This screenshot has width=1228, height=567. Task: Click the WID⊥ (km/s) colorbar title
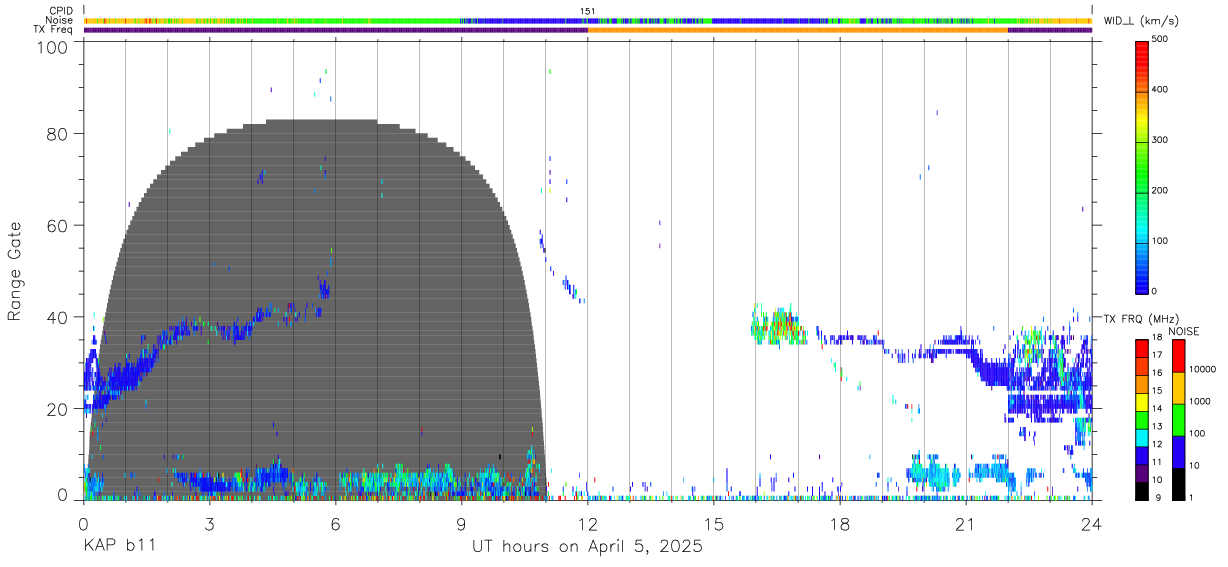[x=1142, y=21]
